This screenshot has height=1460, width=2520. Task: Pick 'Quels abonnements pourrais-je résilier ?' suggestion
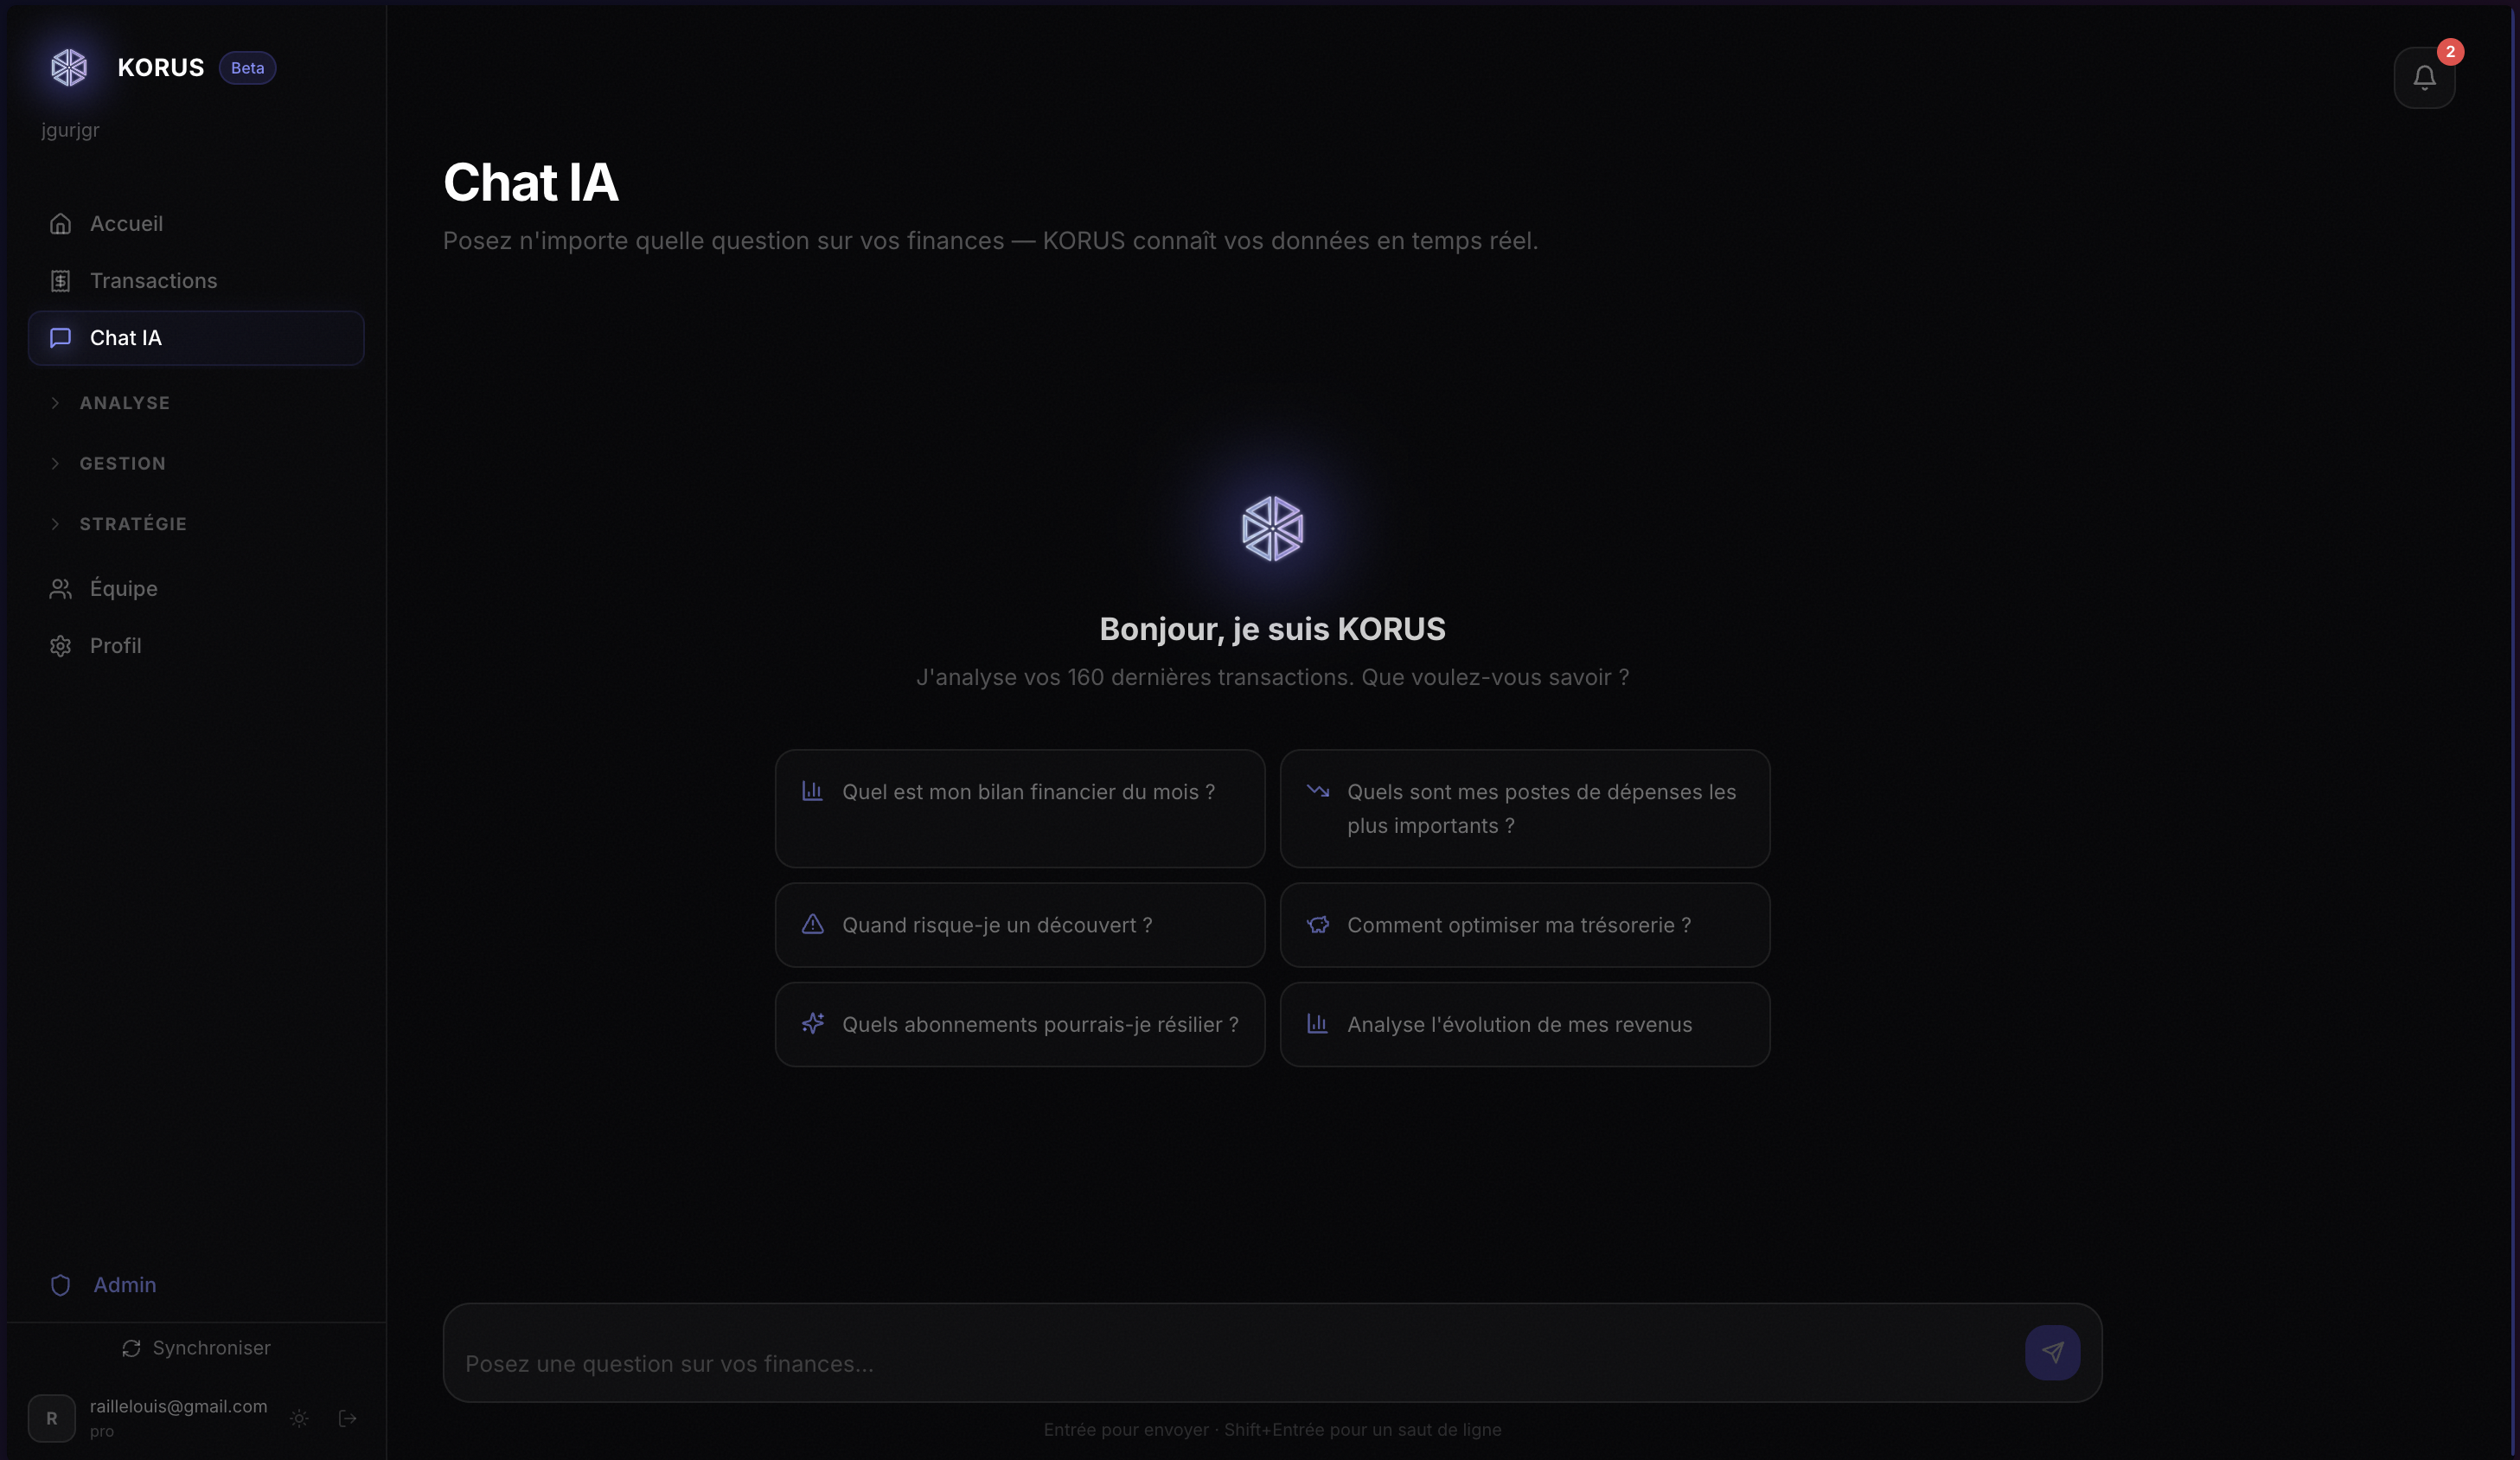1020,1024
